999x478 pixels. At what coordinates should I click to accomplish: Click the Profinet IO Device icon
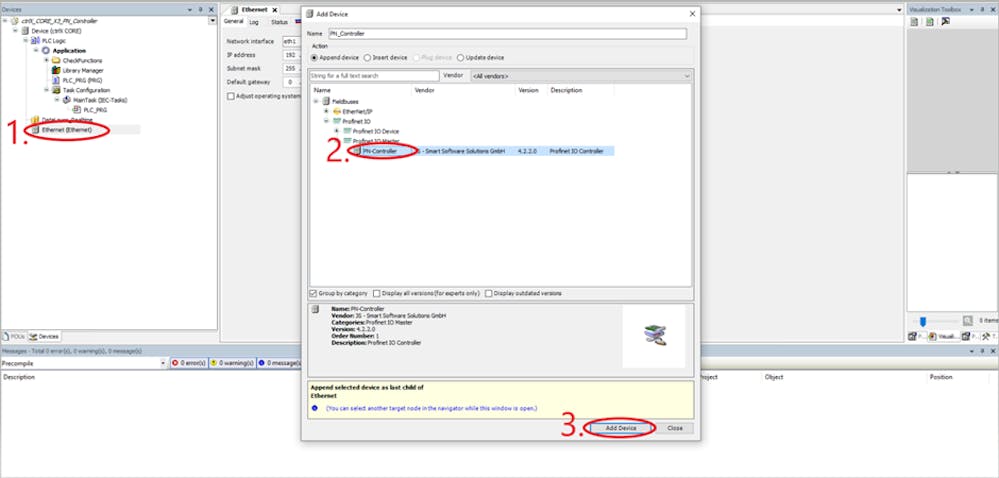[x=347, y=131]
